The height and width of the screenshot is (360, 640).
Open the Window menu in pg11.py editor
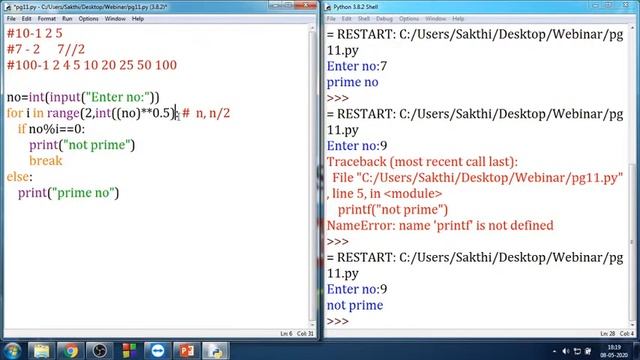coord(115,19)
